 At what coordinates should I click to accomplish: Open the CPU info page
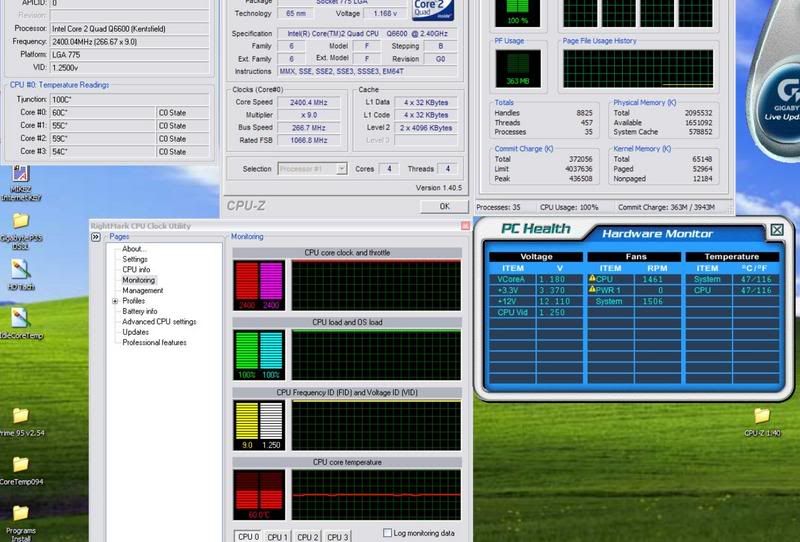pos(136,270)
